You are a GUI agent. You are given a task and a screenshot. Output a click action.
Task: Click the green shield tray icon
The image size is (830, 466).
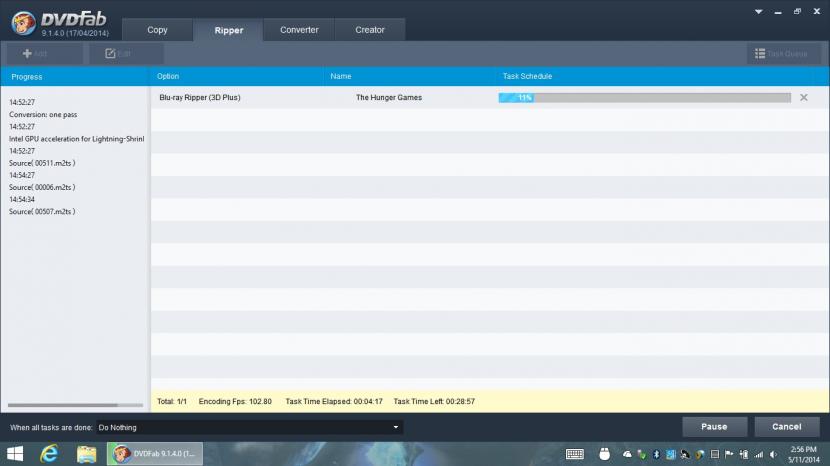(642, 454)
